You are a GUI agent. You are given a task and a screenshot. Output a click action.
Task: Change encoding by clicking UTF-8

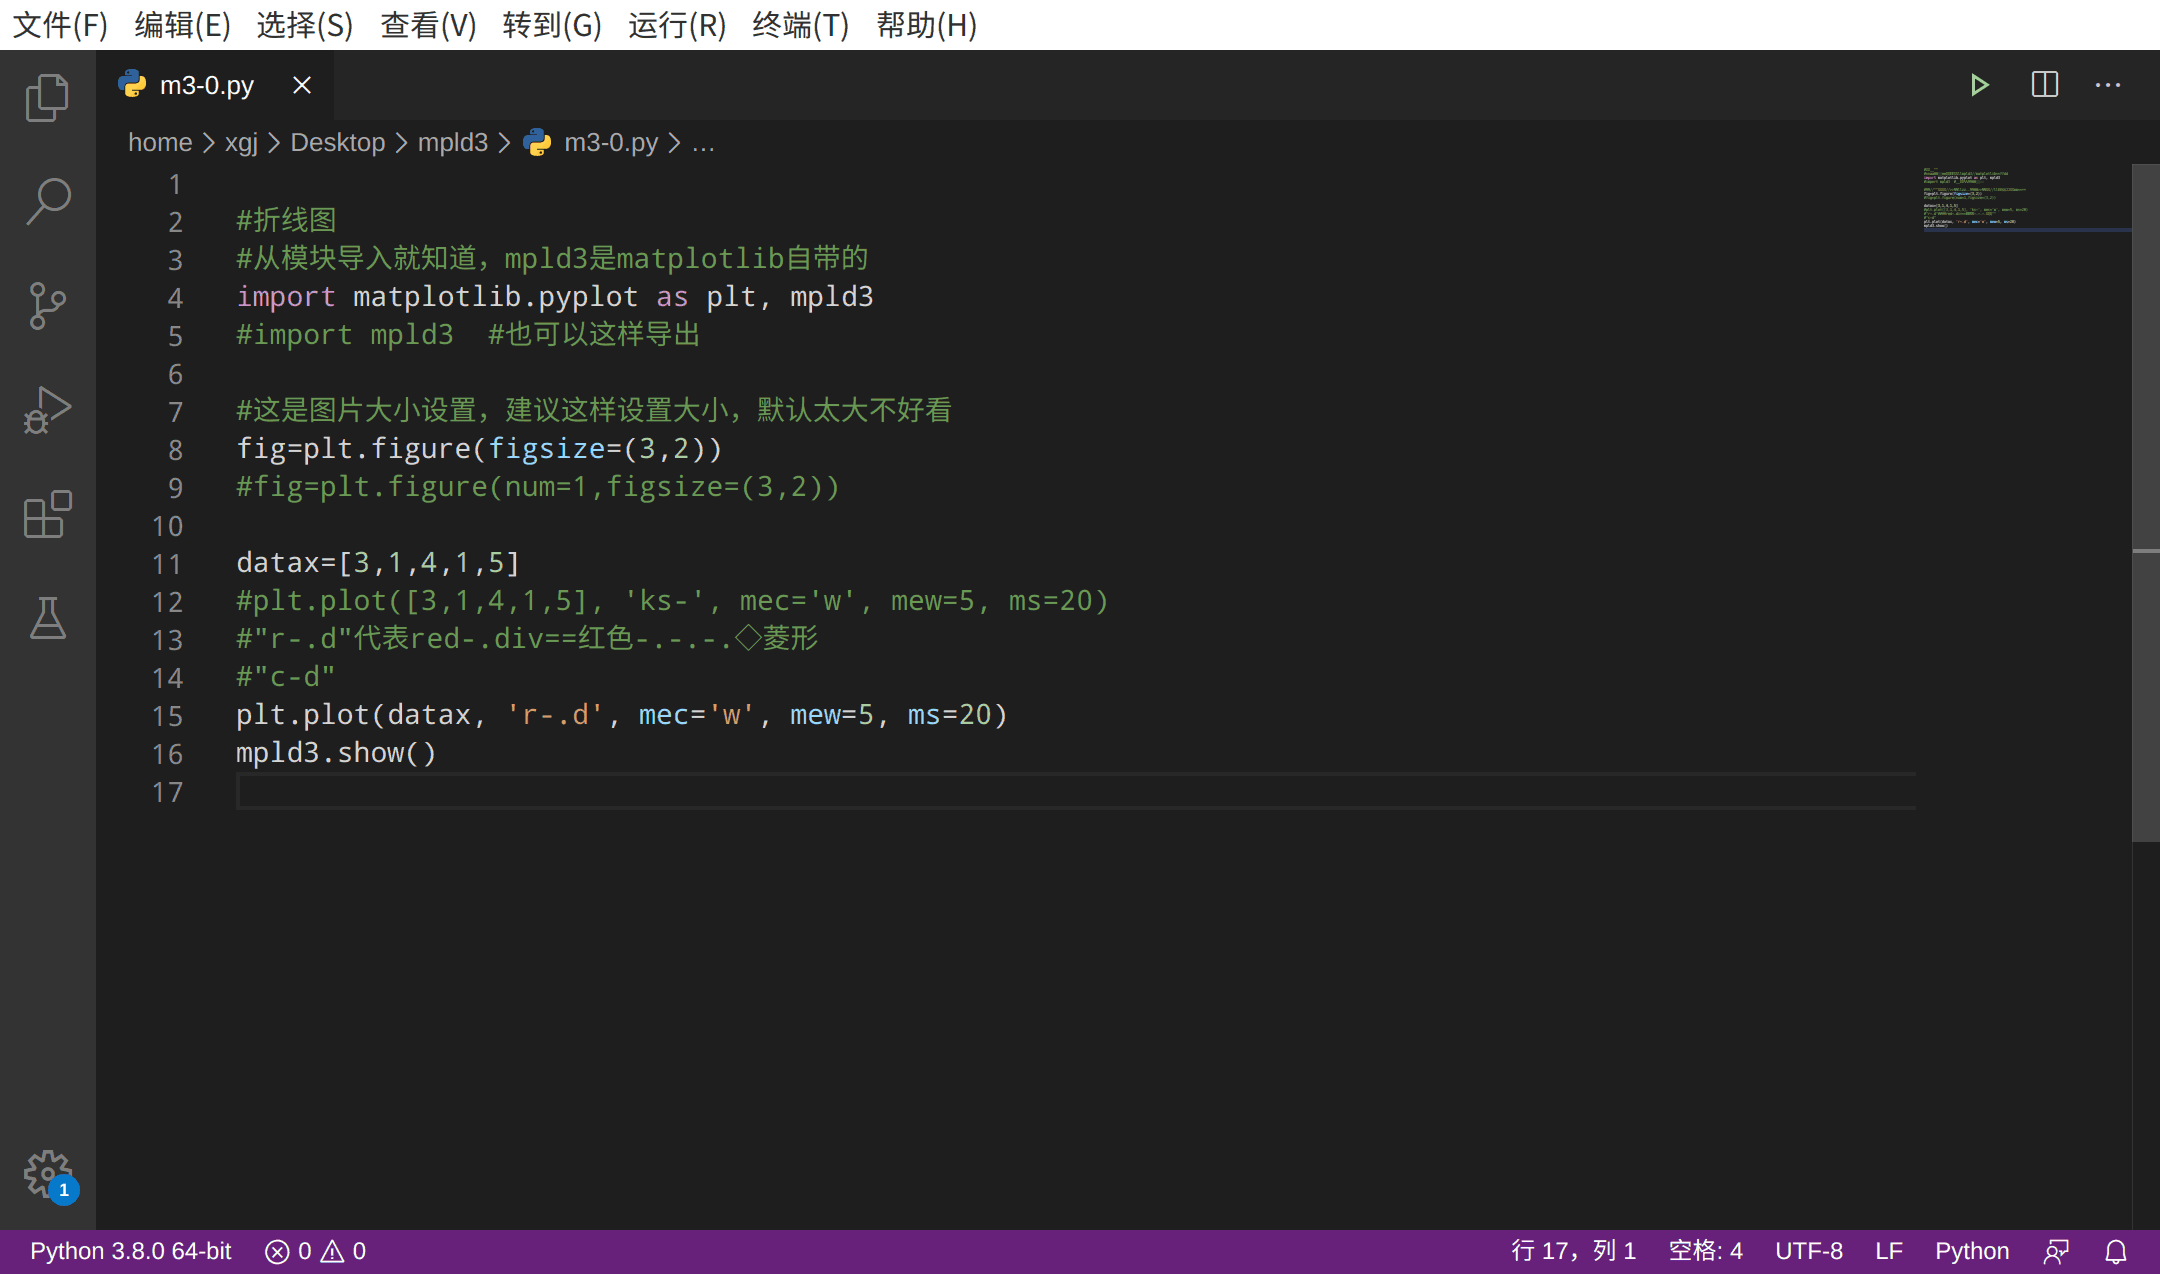click(1809, 1250)
